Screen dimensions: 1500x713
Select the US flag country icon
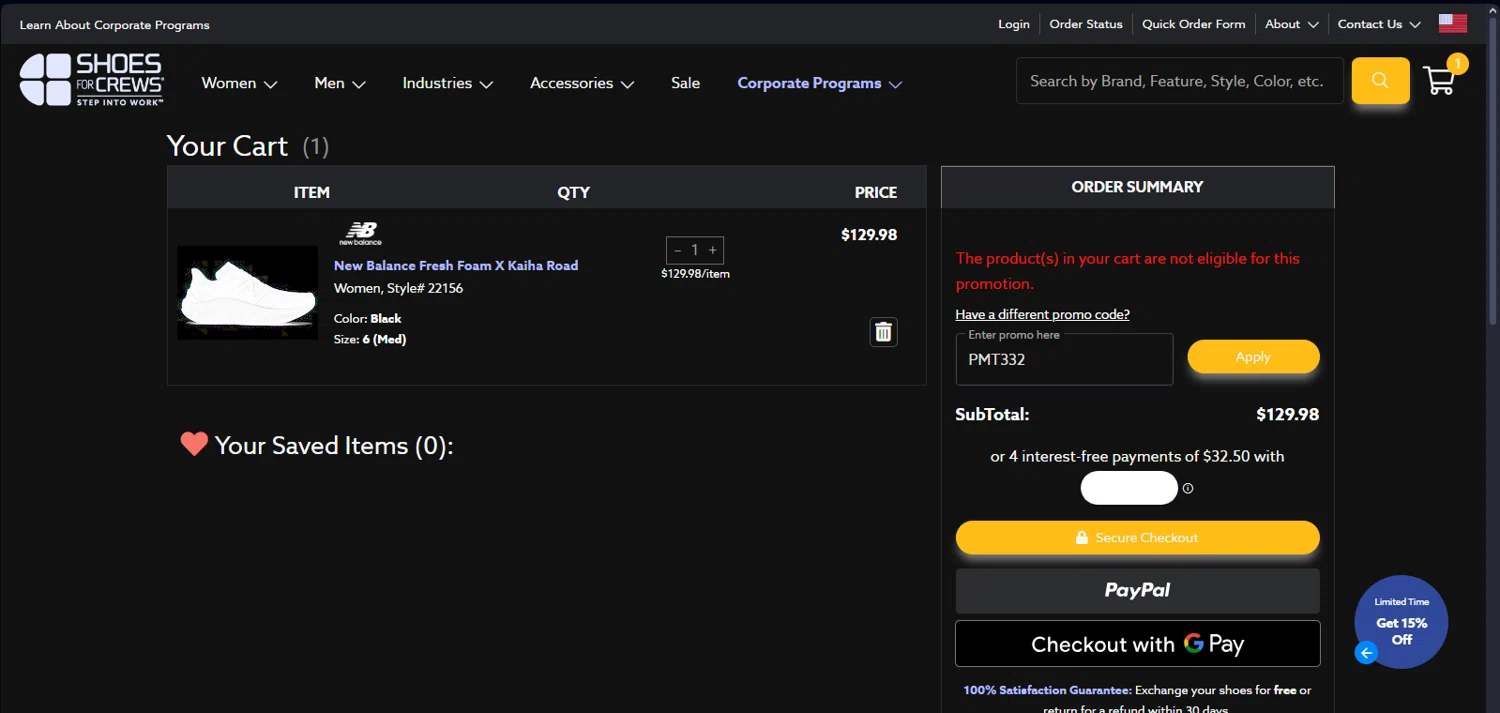click(1453, 23)
